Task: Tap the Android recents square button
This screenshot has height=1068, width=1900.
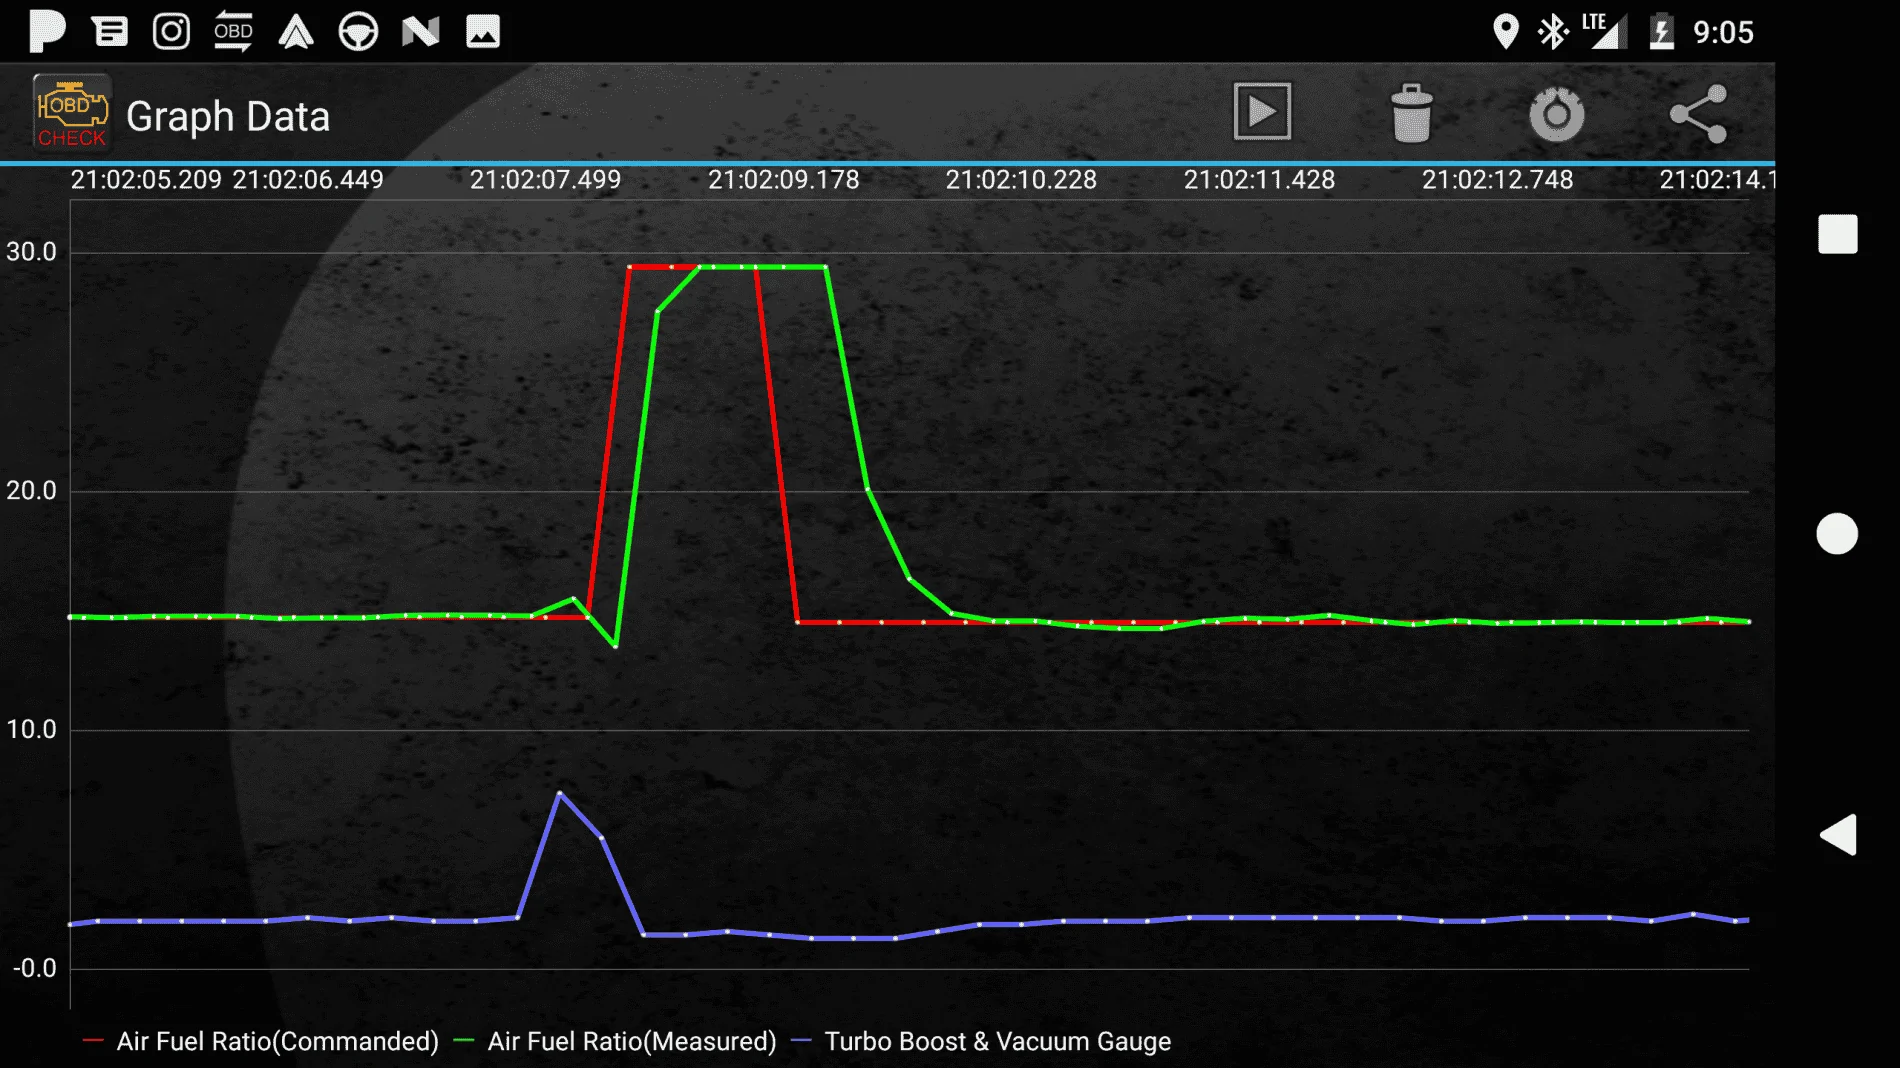Action: (1837, 234)
